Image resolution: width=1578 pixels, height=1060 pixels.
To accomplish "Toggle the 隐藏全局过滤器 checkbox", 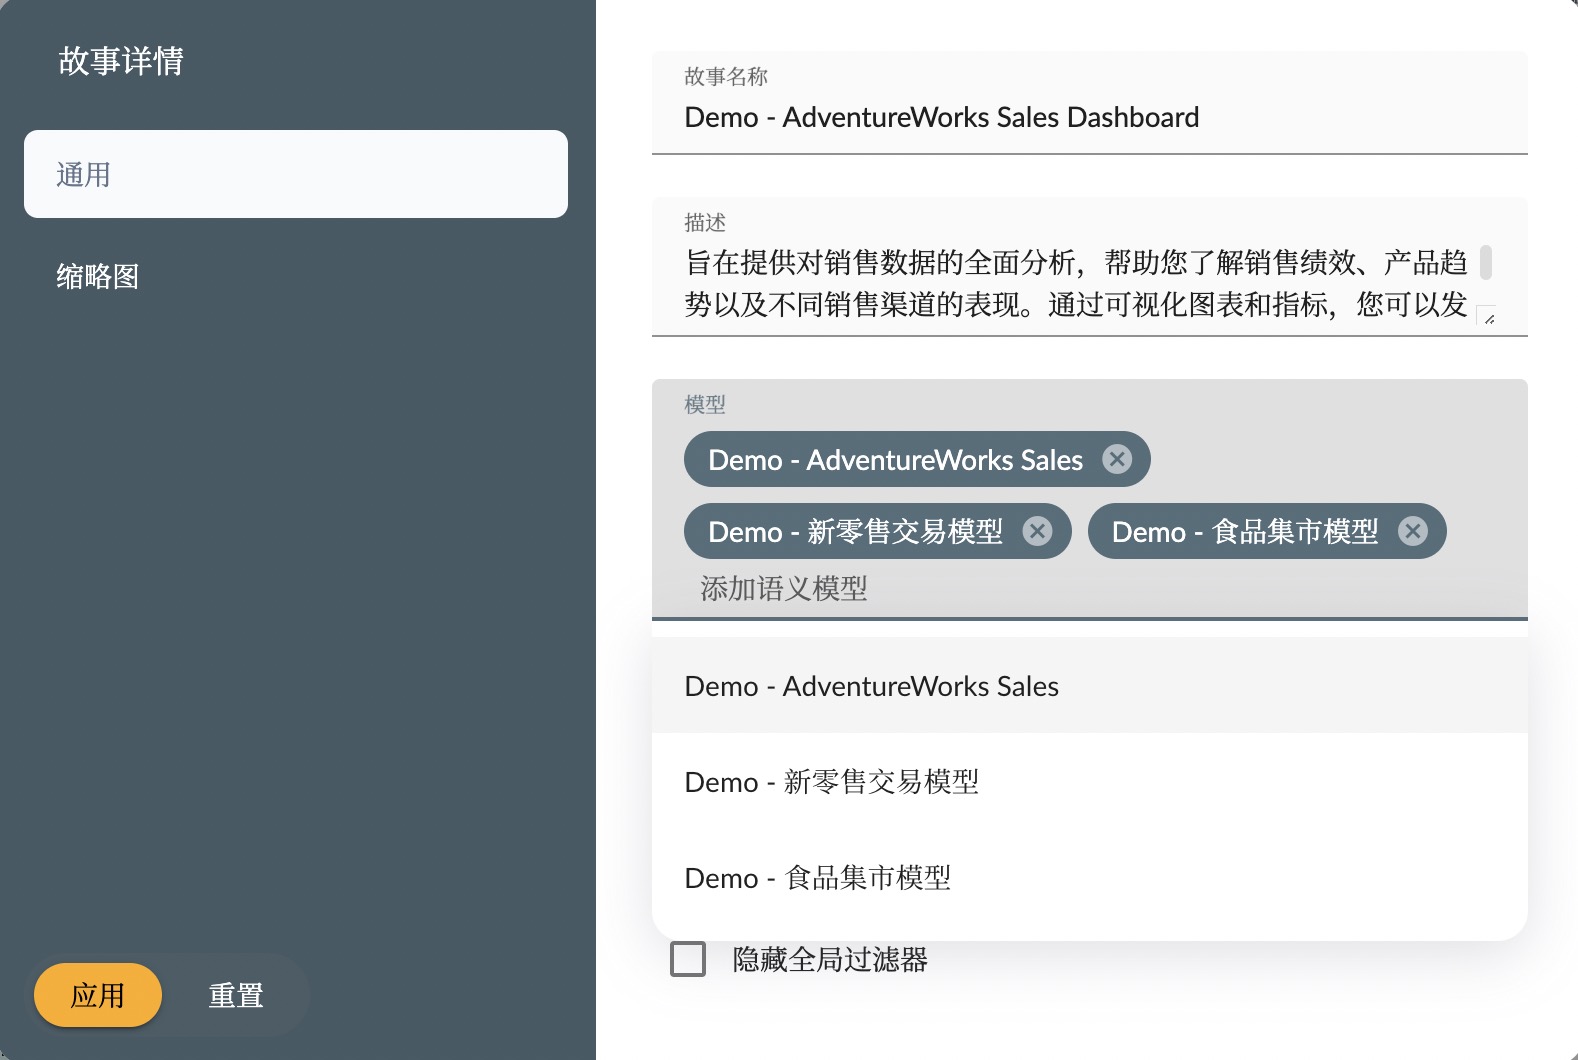I will (688, 959).
